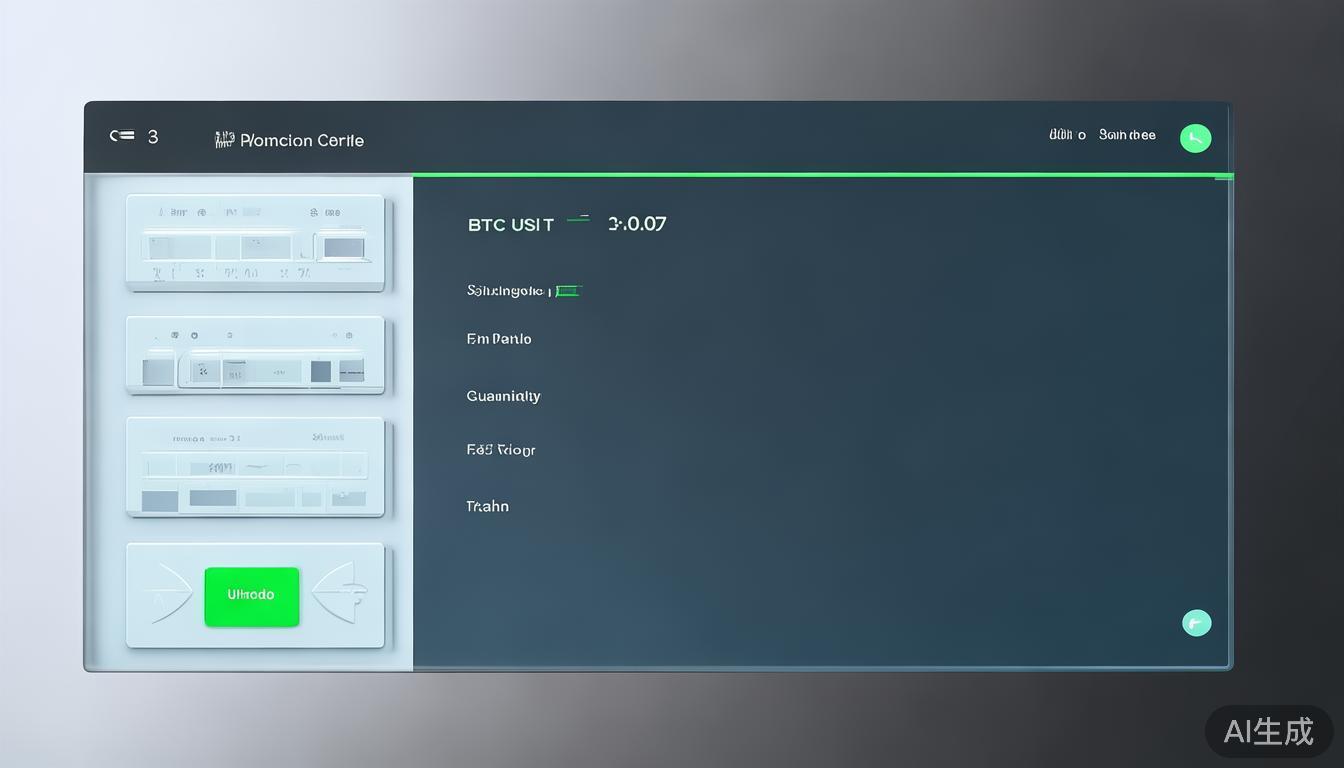1344x768 pixels.
Task: Expand the Em Panlo option row
Action: tap(498, 339)
